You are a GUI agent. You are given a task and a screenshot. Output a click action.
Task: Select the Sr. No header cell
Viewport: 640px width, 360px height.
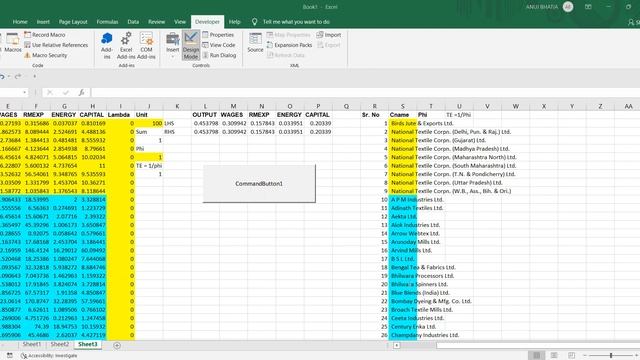tap(374, 115)
